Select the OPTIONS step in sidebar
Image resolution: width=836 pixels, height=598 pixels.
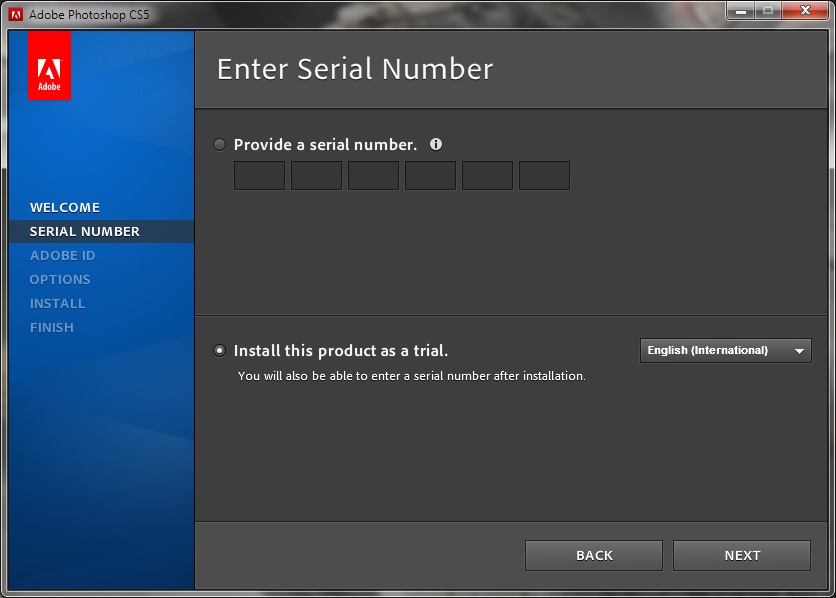click(60, 279)
